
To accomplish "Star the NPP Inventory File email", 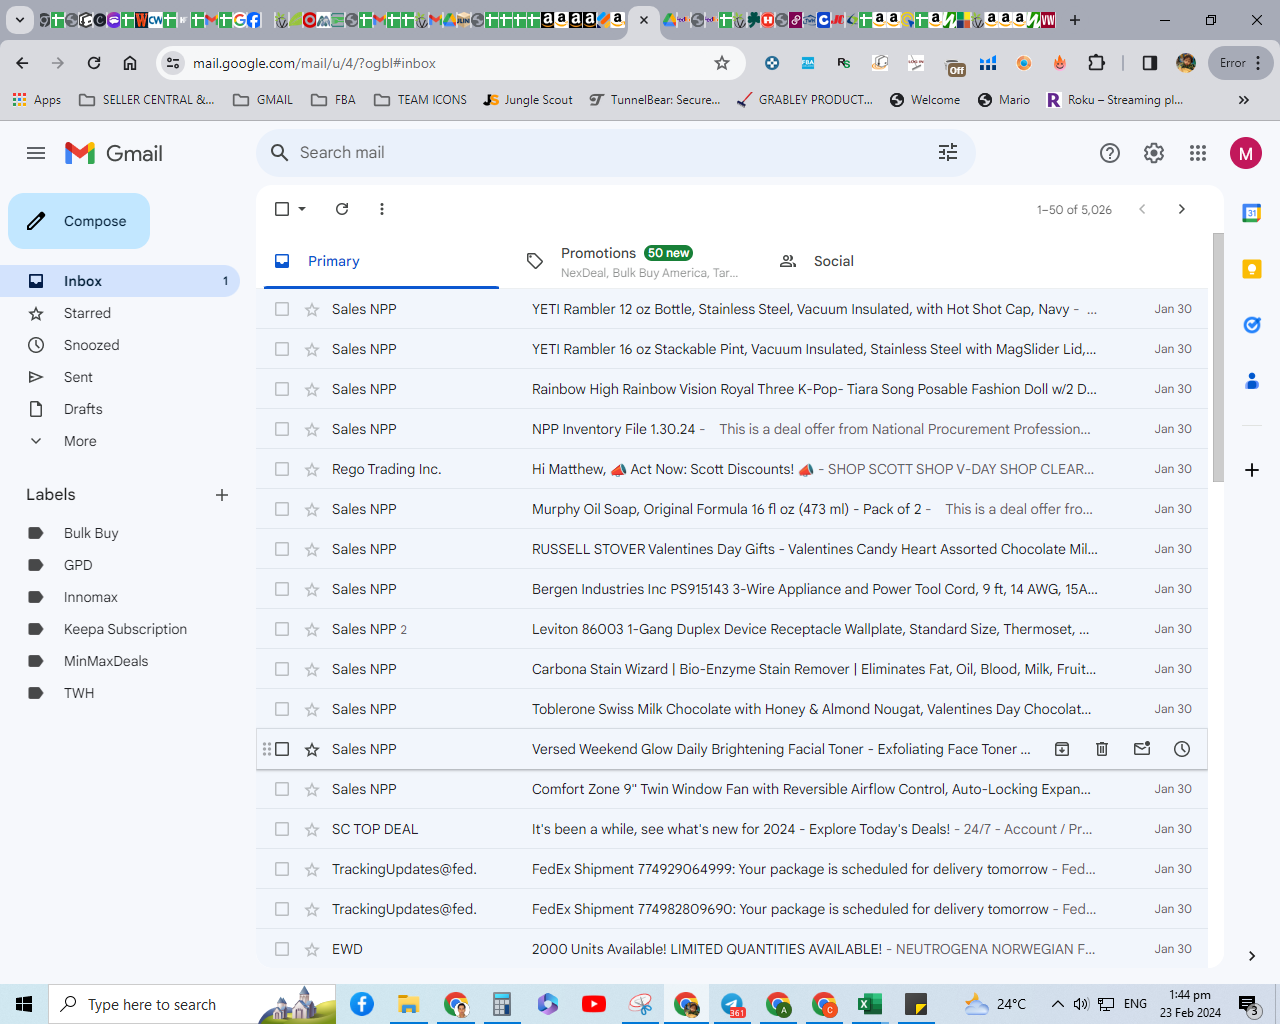I will click(x=312, y=429).
